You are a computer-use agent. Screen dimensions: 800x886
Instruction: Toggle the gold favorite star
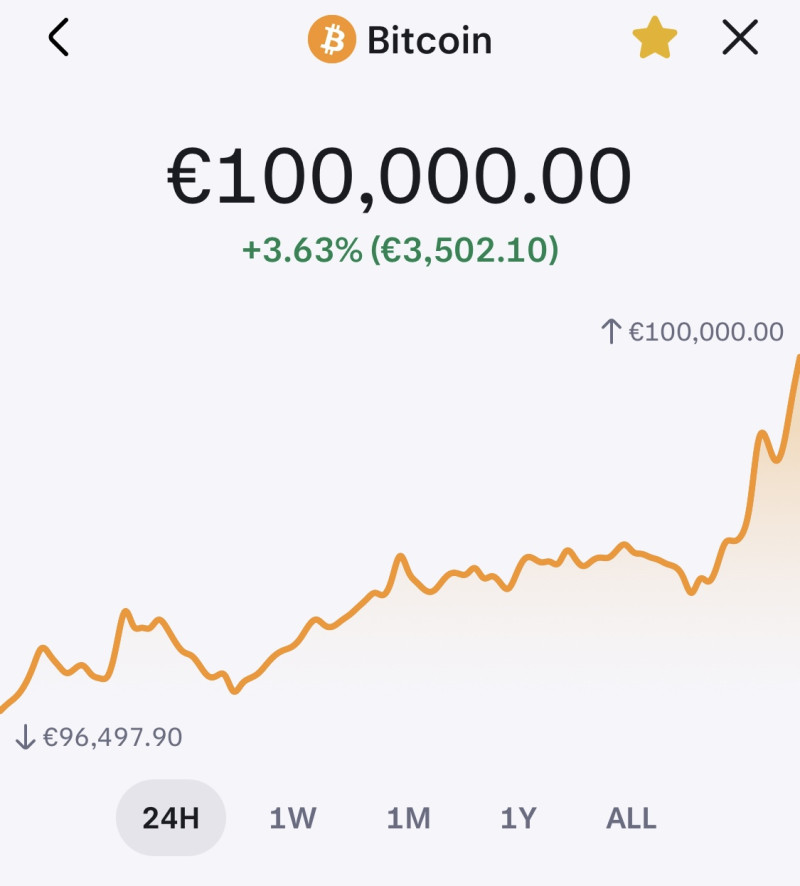654,38
